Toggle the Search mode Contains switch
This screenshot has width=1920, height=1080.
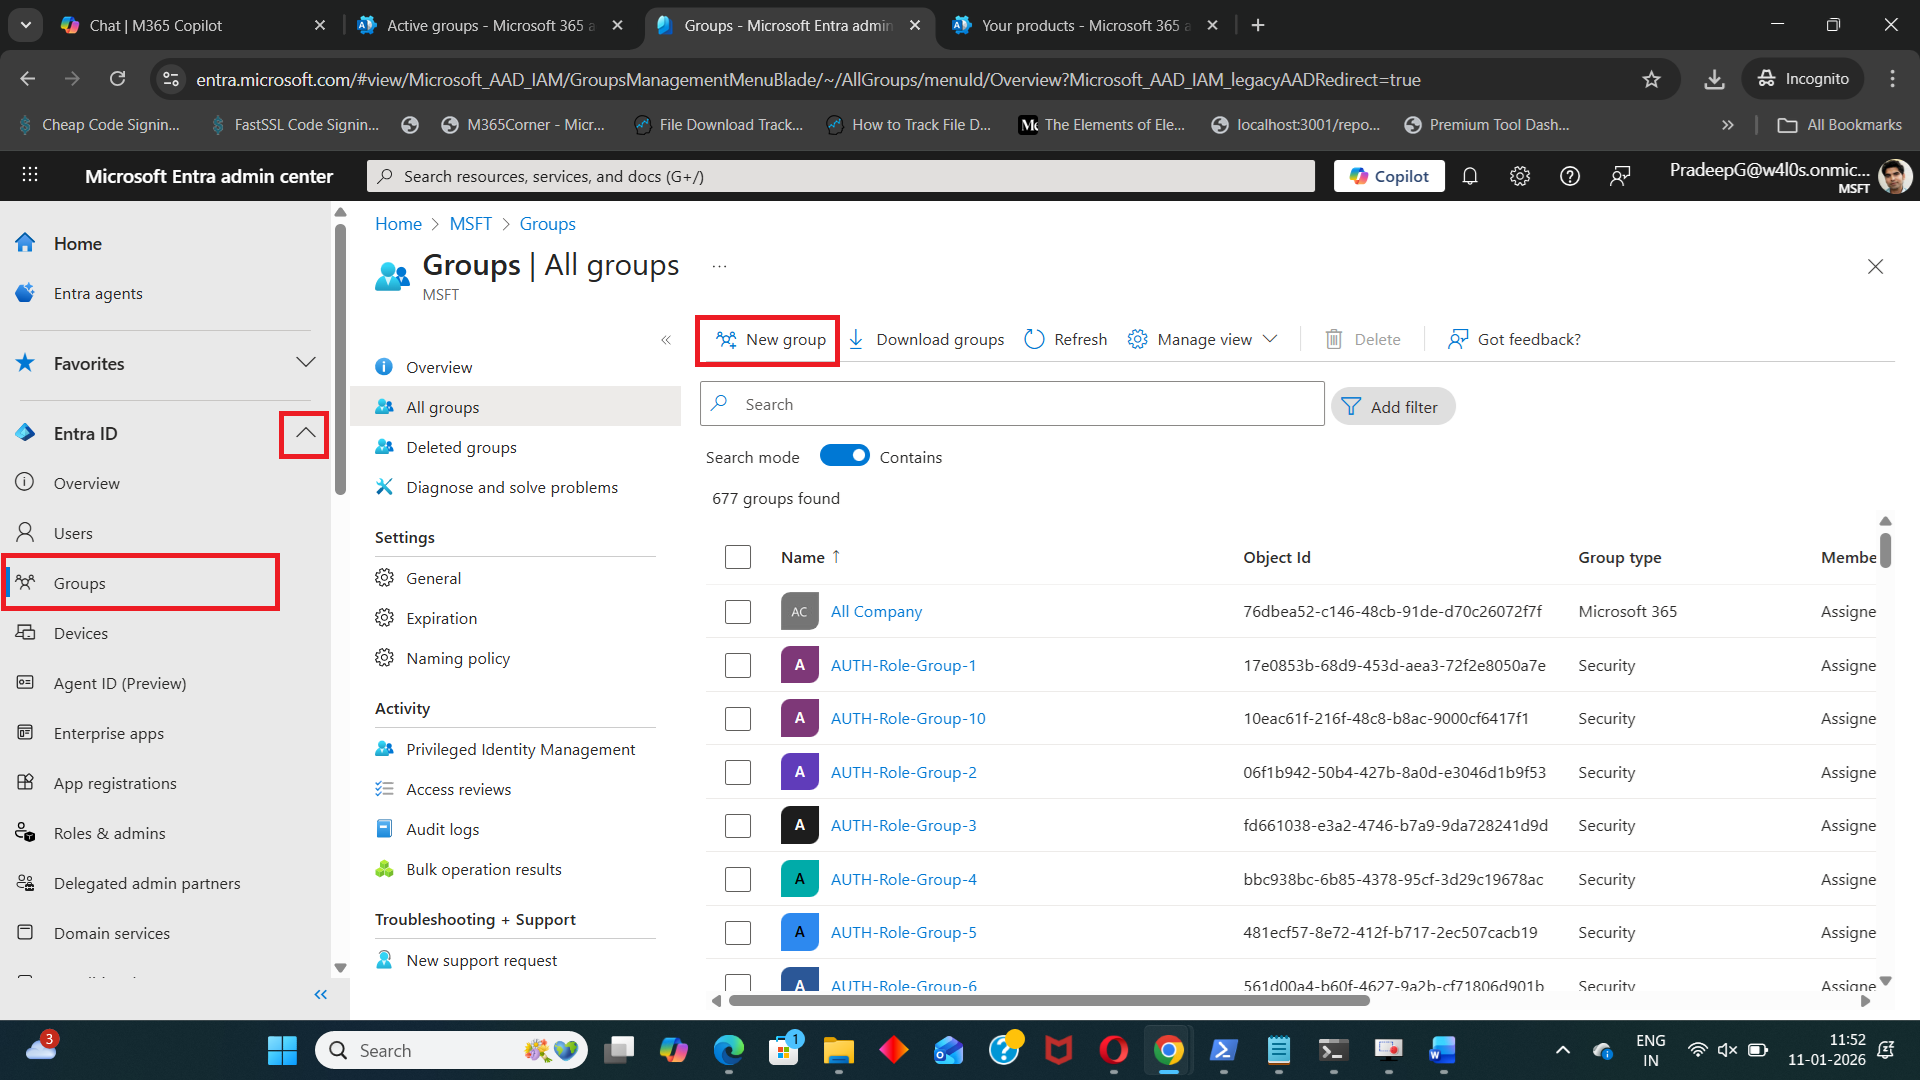point(845,456)
